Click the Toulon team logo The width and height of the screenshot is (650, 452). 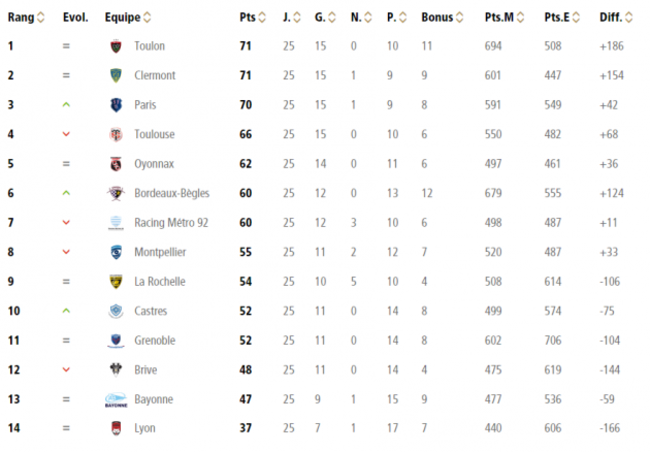point(115,46)
